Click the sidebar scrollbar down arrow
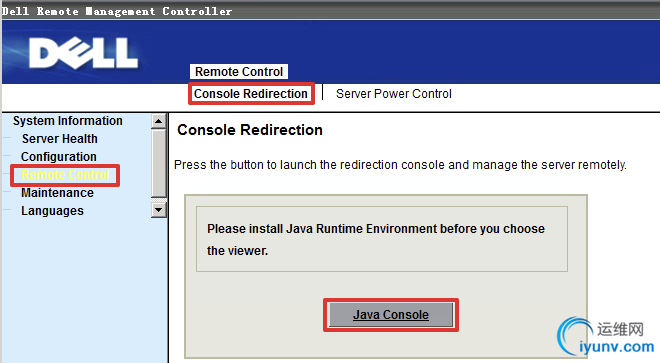 point(159,210)
